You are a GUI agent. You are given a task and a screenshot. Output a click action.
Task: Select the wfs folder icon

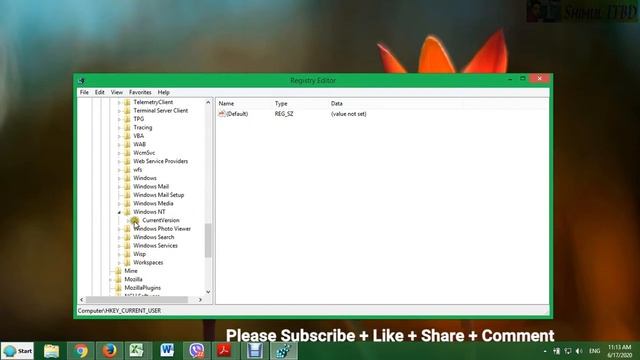127,169
